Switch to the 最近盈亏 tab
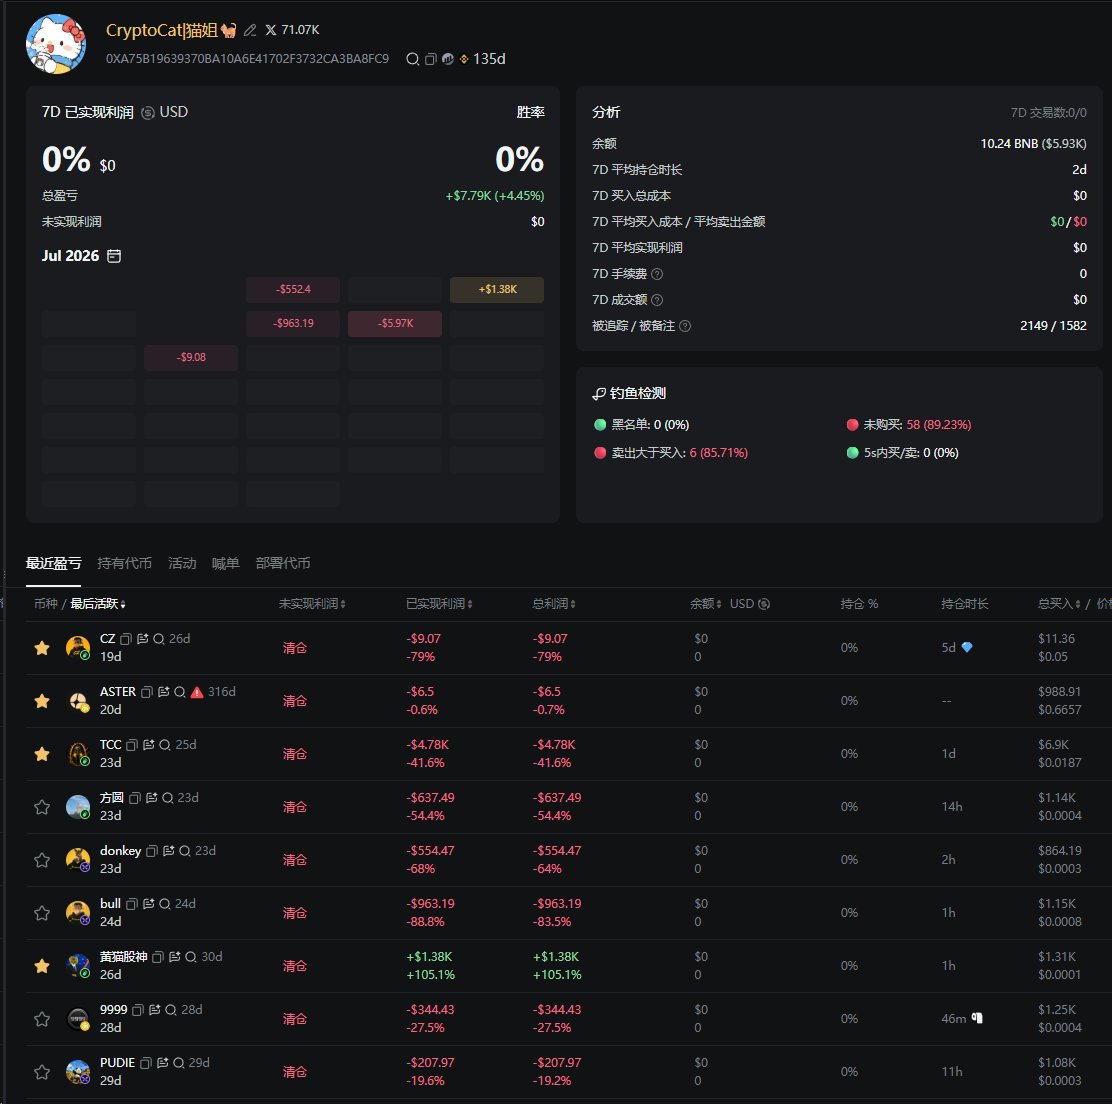 coord(53,563)
